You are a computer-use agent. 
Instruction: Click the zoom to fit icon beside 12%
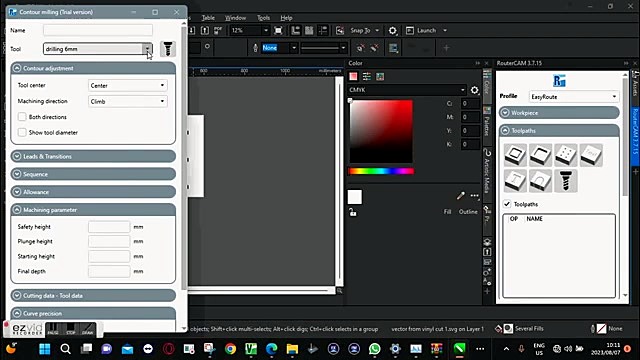coord(278,31)
